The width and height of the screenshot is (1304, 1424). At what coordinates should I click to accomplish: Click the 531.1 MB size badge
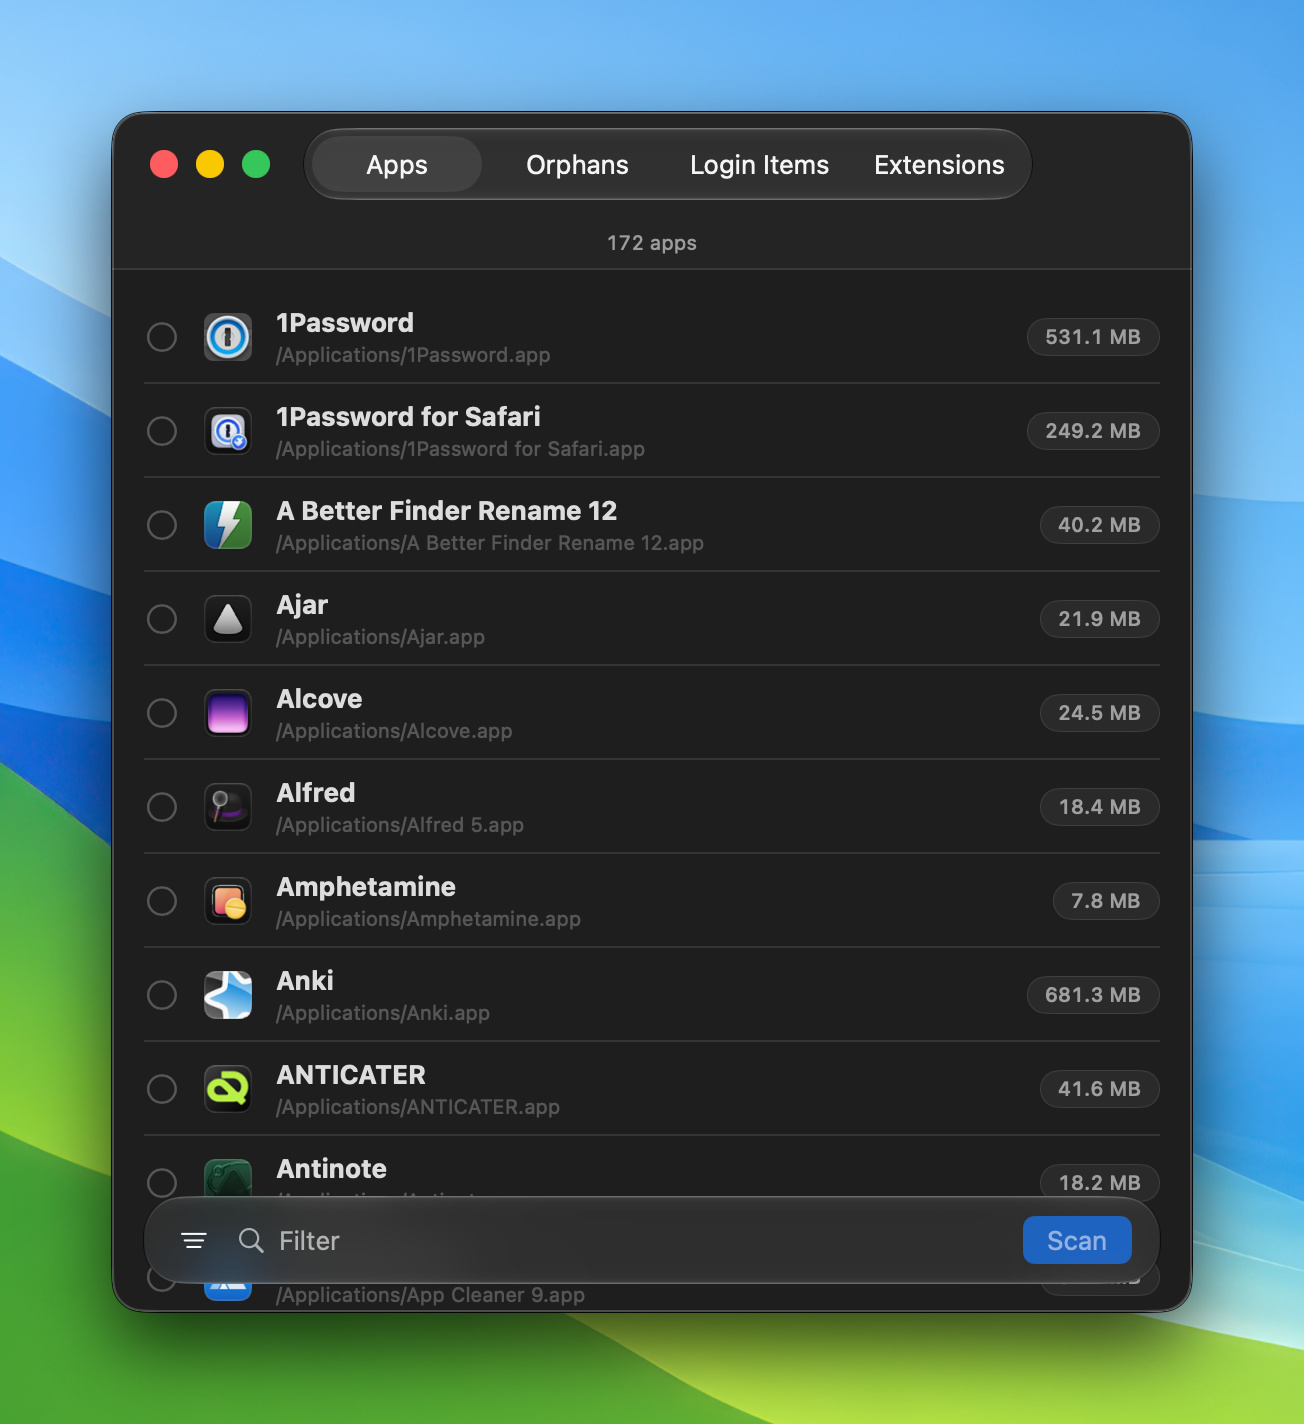pos(1093,337)
